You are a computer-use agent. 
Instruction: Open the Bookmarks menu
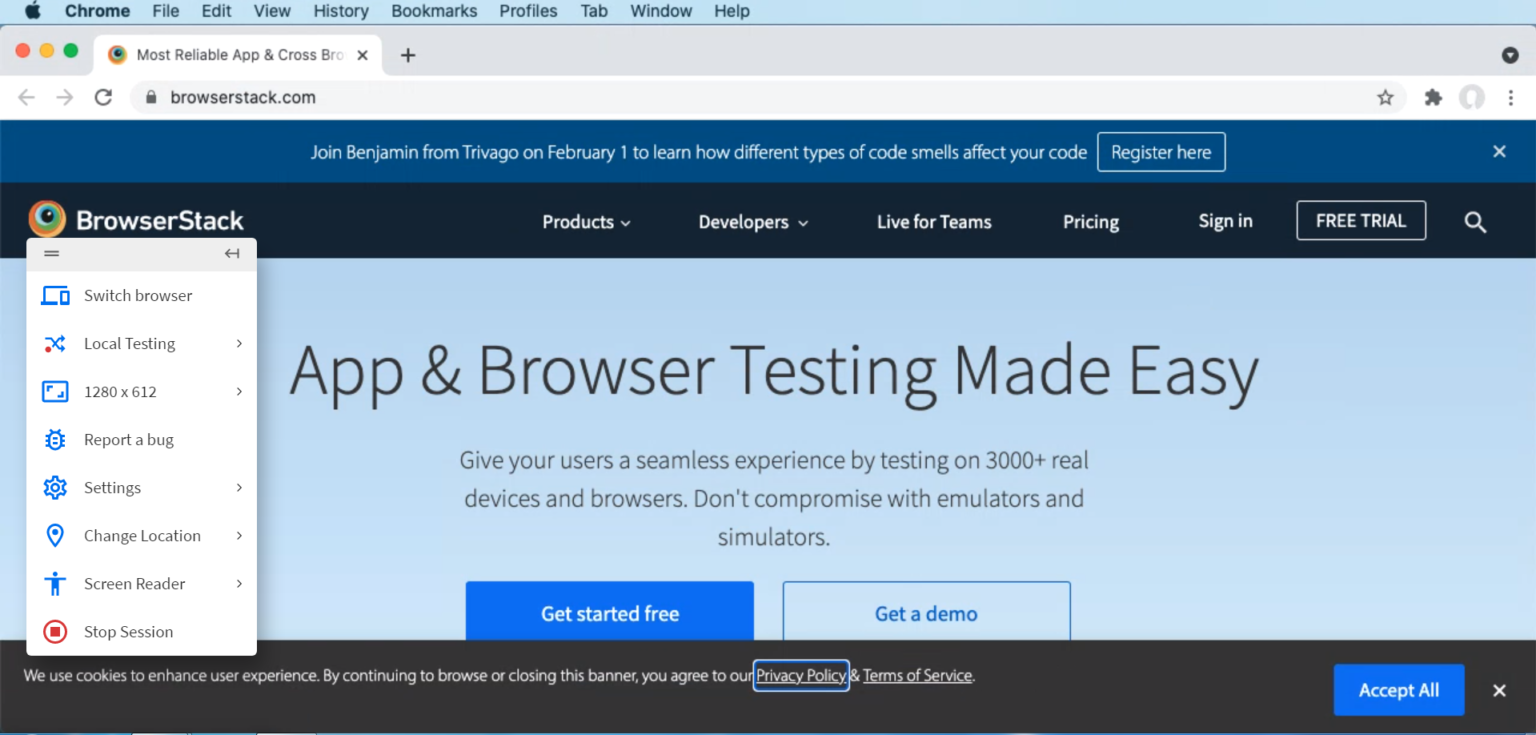click(x=434, y=11)
